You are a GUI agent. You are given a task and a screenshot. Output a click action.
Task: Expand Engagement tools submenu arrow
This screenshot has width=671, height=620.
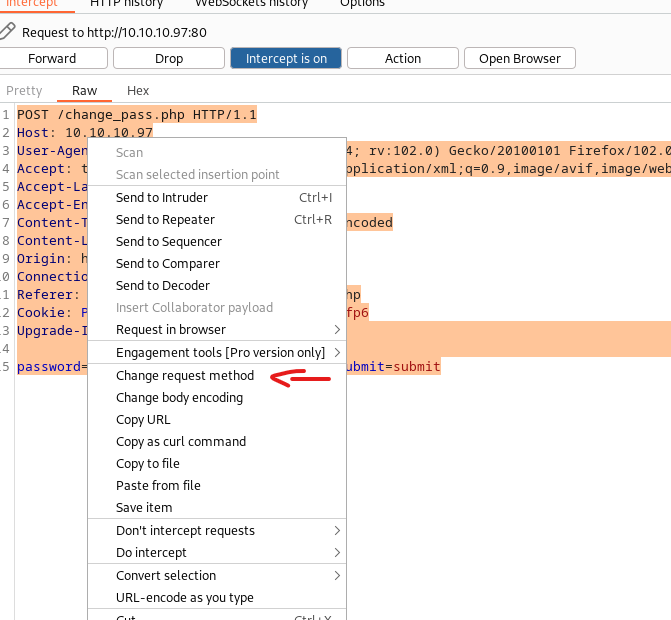coord(337,352)
